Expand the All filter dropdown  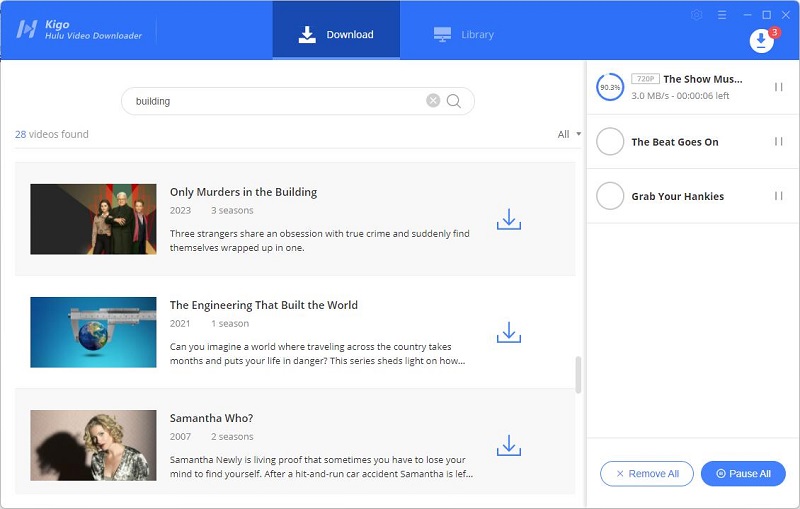(x=569, y=134)
